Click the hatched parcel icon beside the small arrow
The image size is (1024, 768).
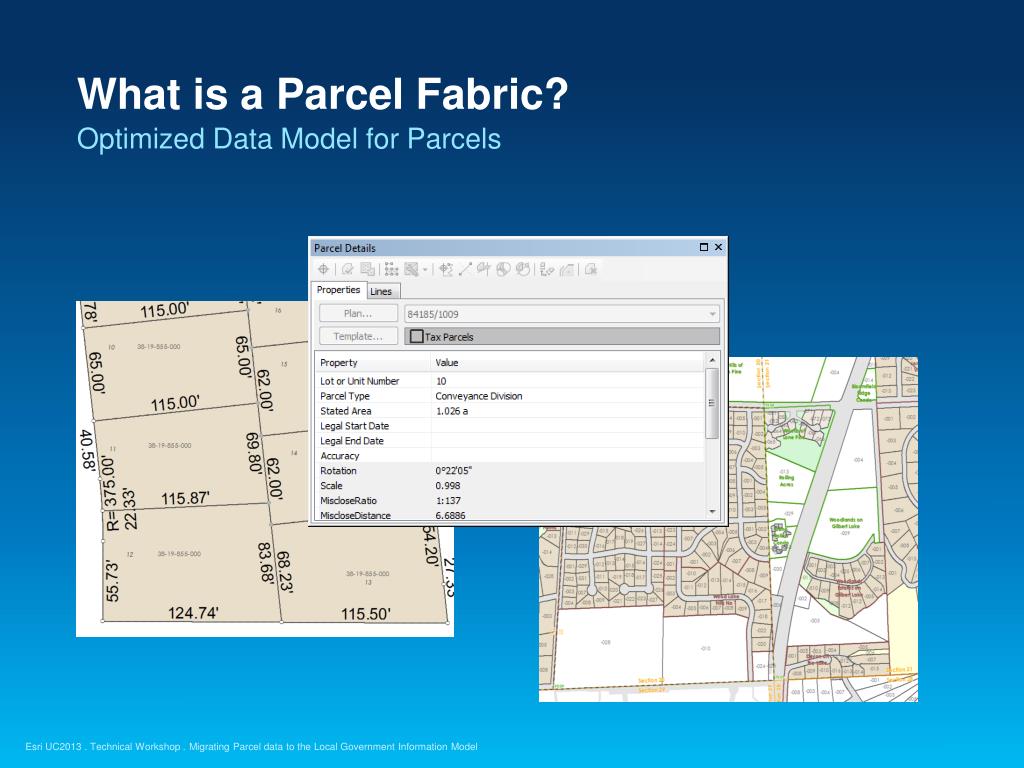(411, 269)
